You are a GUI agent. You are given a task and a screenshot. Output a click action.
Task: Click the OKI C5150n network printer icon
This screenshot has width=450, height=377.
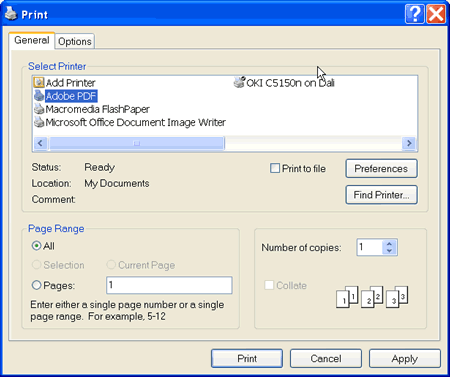[x=239, y=82]
